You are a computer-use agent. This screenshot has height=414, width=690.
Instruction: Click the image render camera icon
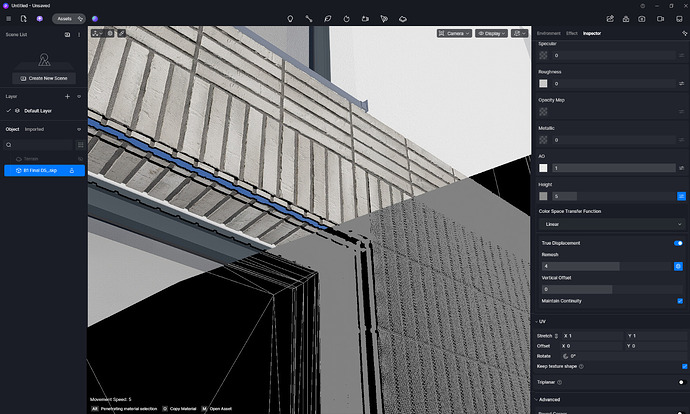coord(642,19)
